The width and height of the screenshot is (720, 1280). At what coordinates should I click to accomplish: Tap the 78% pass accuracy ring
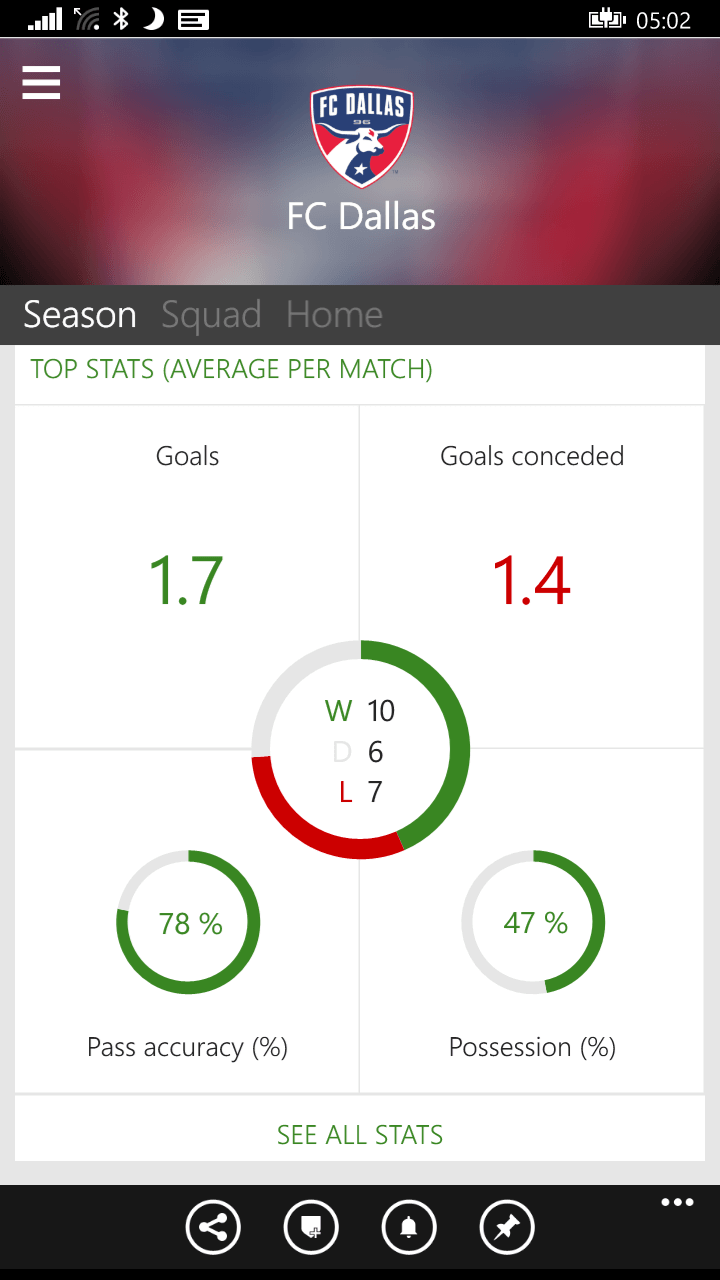point(188,922)
